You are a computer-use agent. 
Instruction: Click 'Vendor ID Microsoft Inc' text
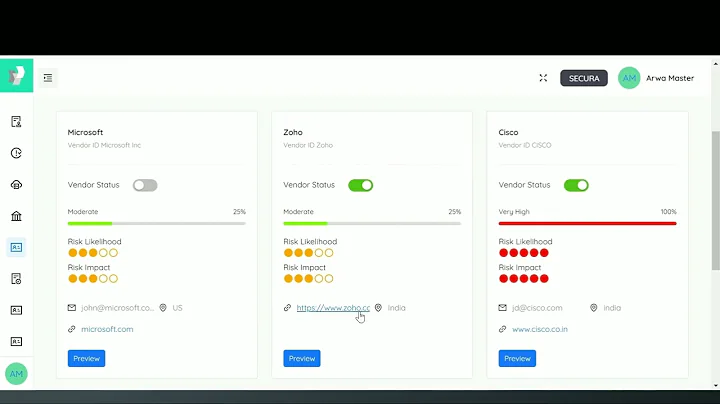point(104,145)
